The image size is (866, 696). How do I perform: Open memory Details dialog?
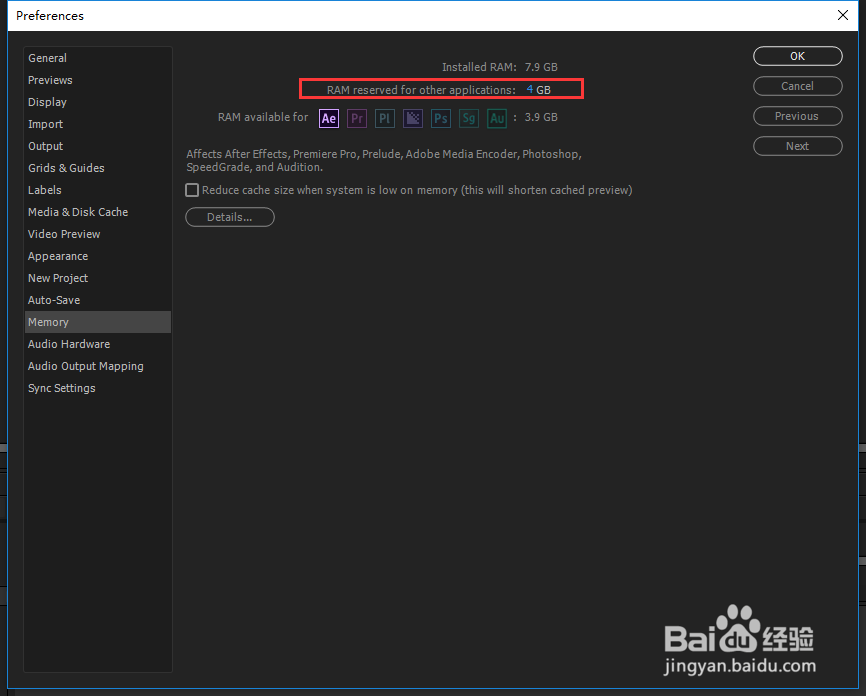click(230, 217)
